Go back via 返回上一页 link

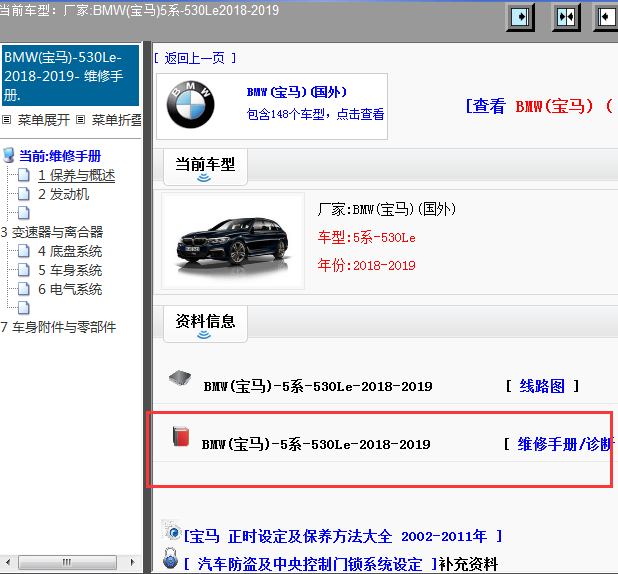(195, 58)
